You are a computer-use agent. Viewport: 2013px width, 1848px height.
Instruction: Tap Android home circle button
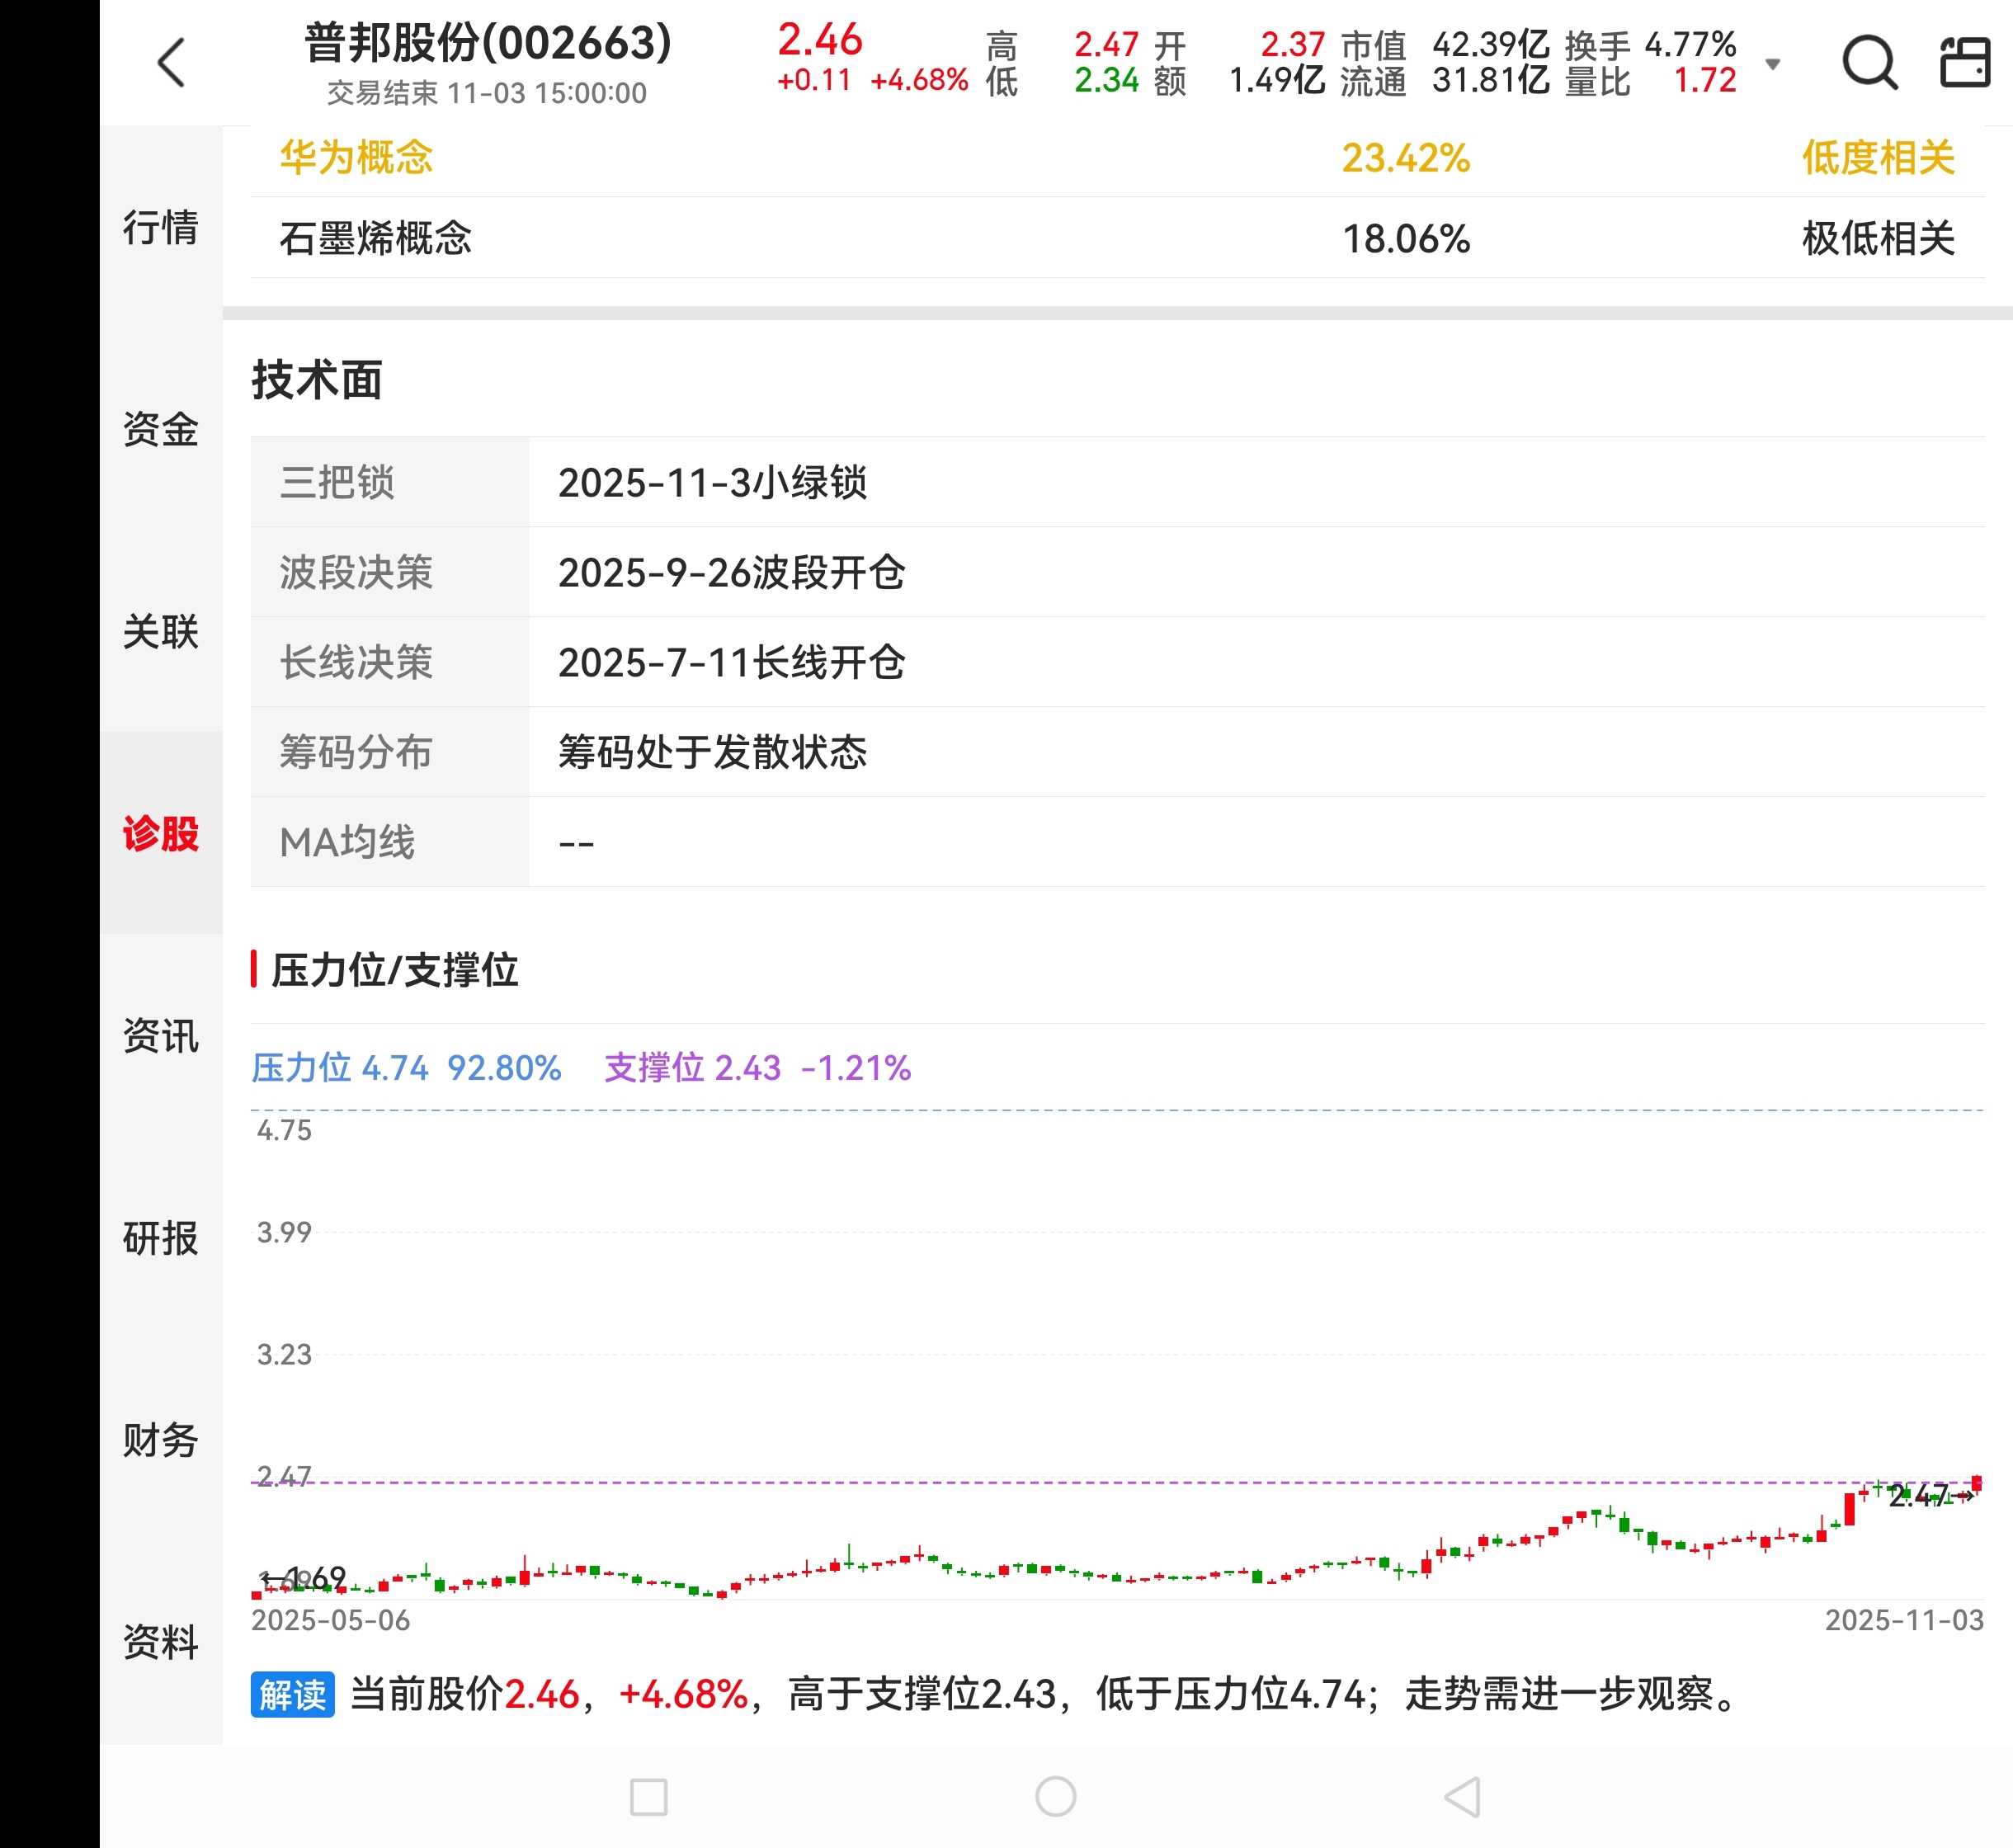click(x=1055, y=1796)
